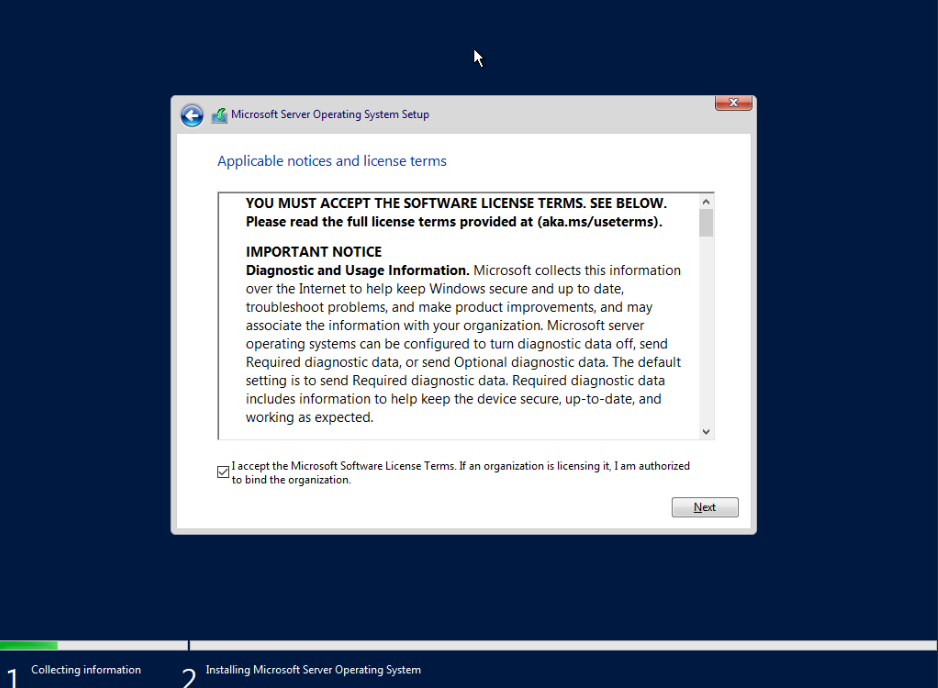Uncheck the accept license terms checkbox
Screen dimensions: 938x688
coord(223,472)
